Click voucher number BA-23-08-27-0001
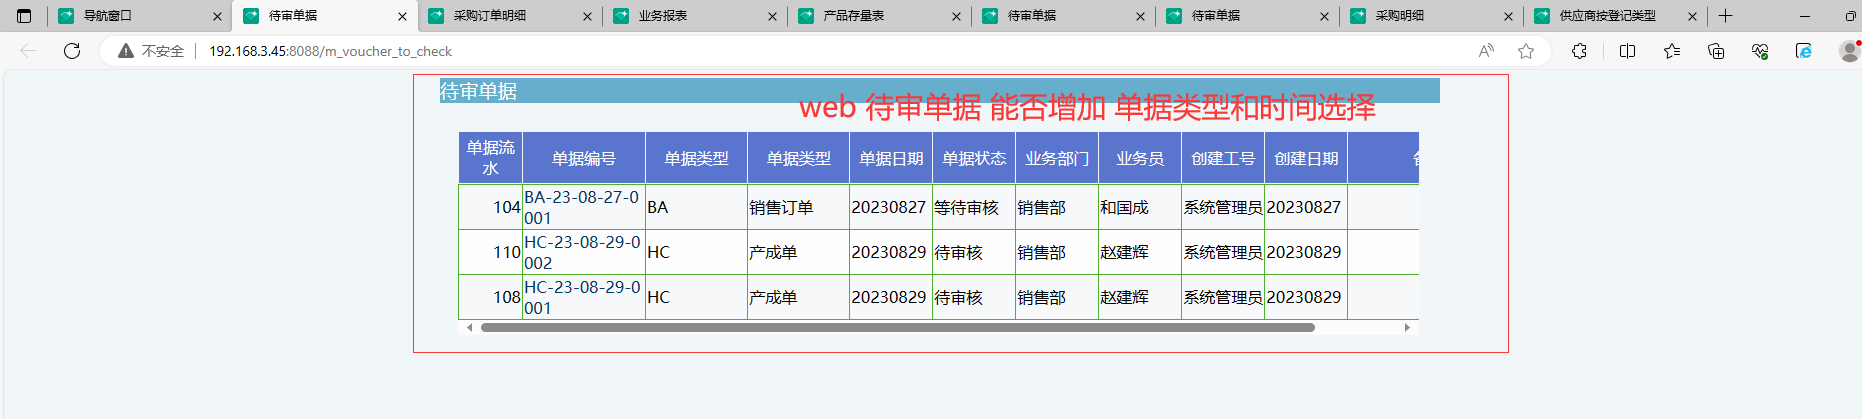The image size is (1862, 419). [582, 207]
